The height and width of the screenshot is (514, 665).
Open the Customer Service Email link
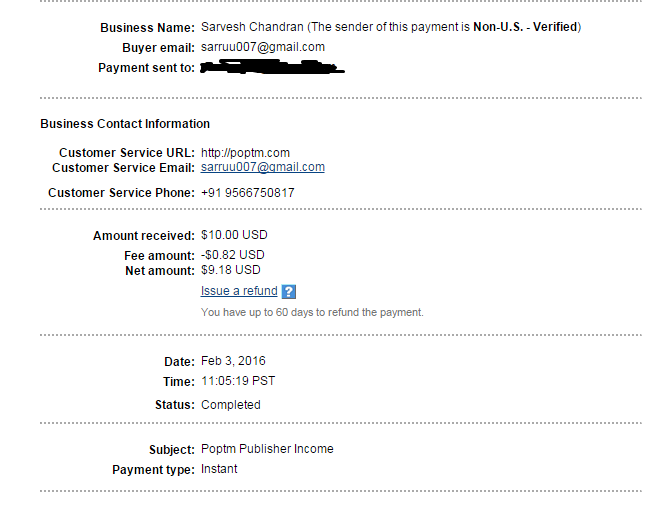point(262,168)
